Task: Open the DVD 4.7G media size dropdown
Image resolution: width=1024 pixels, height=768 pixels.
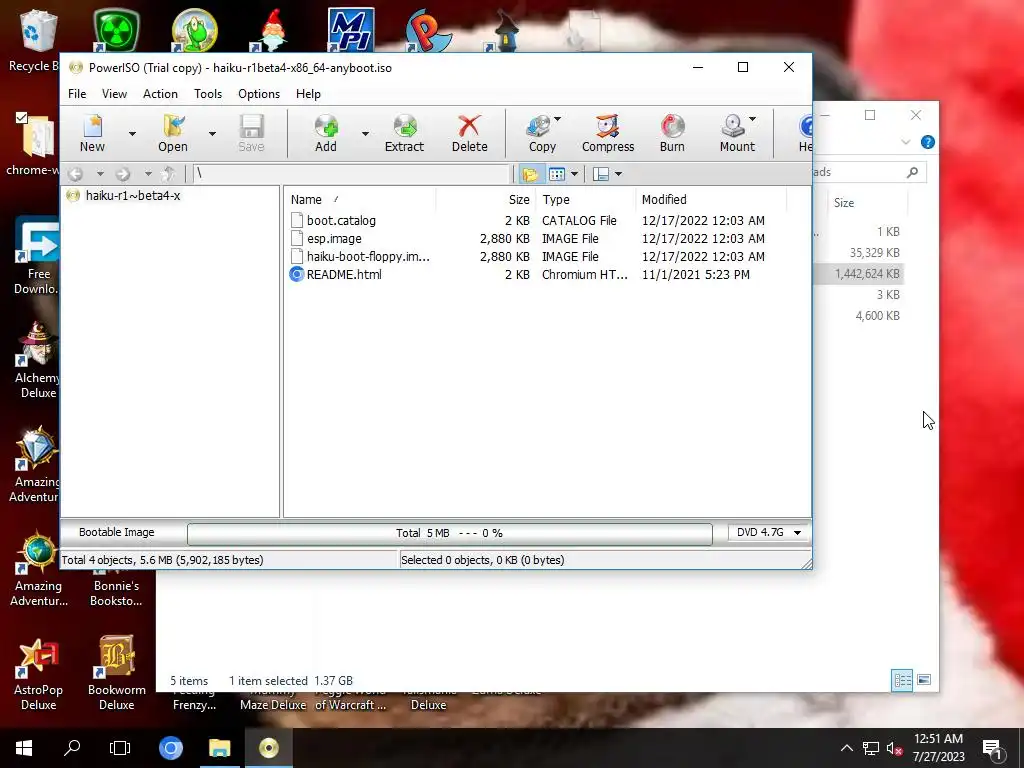Action: (x=769, y=532)
